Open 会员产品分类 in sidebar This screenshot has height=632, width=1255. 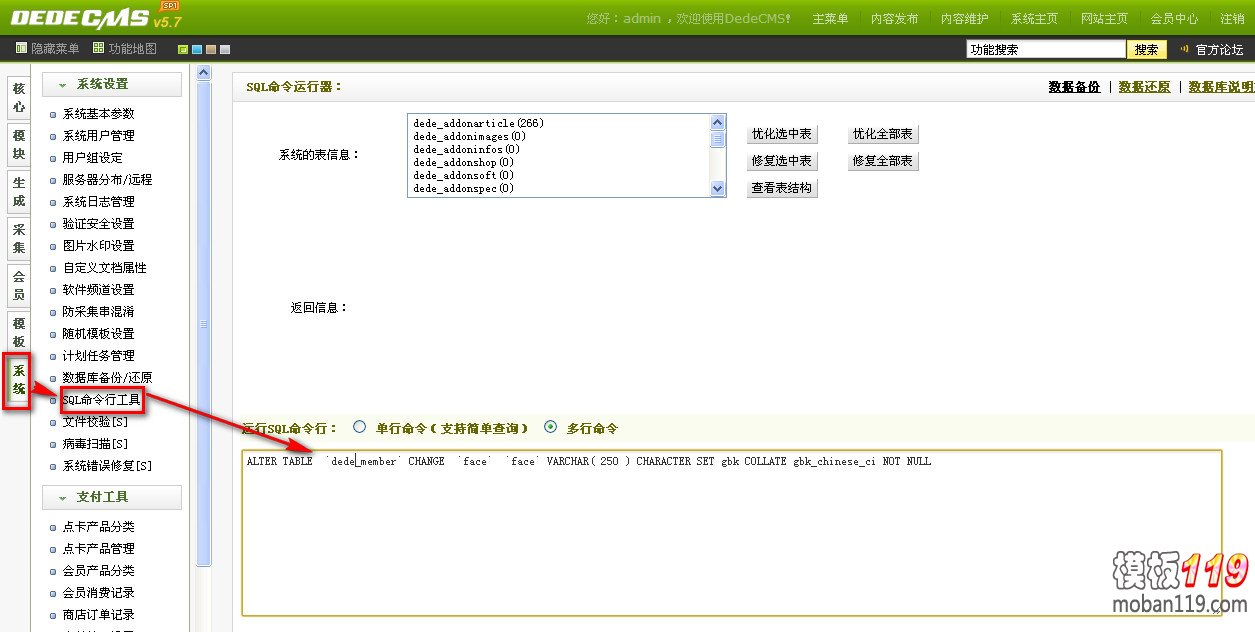[x=98, y=571]
